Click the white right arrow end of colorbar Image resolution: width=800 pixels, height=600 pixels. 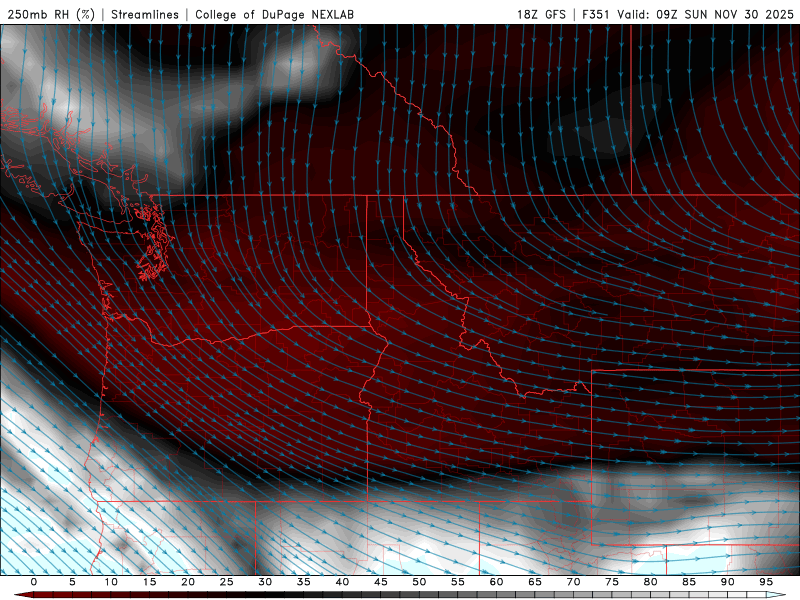click(x=776, y=595)
